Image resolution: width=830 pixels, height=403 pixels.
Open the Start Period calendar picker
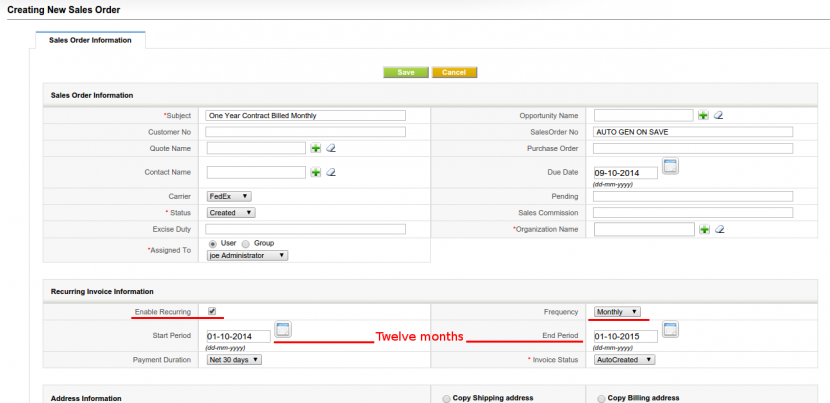click(x=283, y=330)
